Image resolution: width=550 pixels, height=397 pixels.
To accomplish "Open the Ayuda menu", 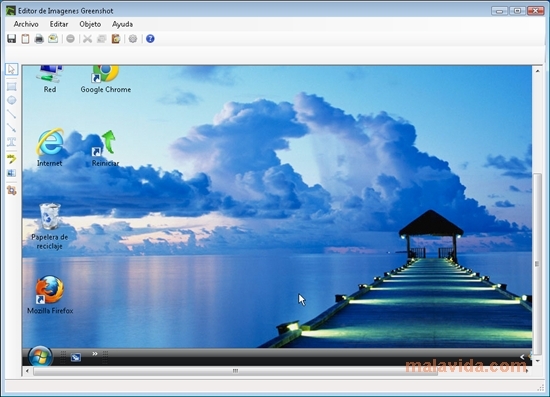I will tap(122, 24).
